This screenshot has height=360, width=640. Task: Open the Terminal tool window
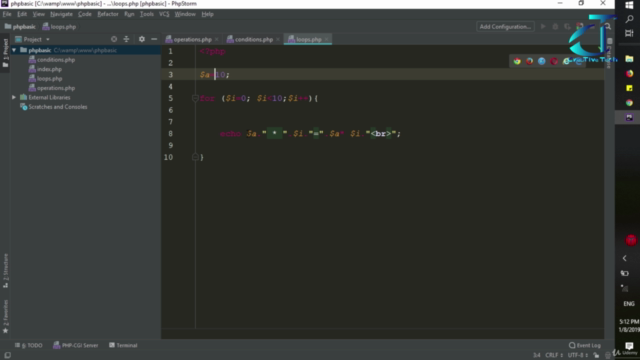pyautogui.click(x=123, y=345)
